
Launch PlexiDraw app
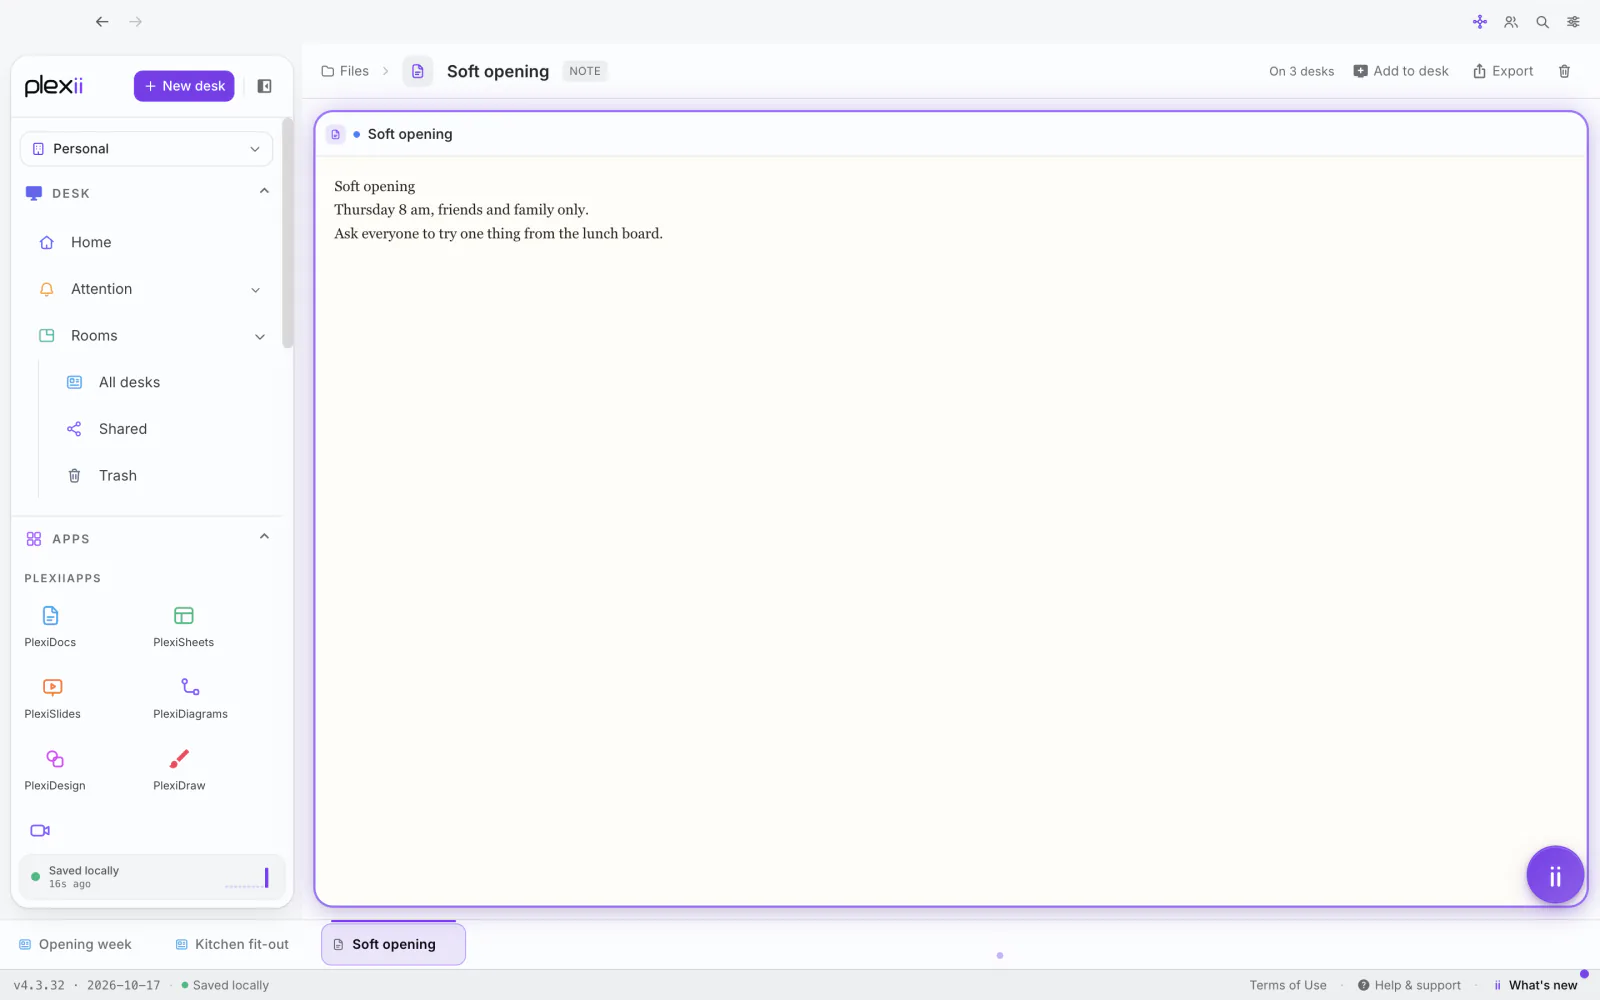pos(179,770)
